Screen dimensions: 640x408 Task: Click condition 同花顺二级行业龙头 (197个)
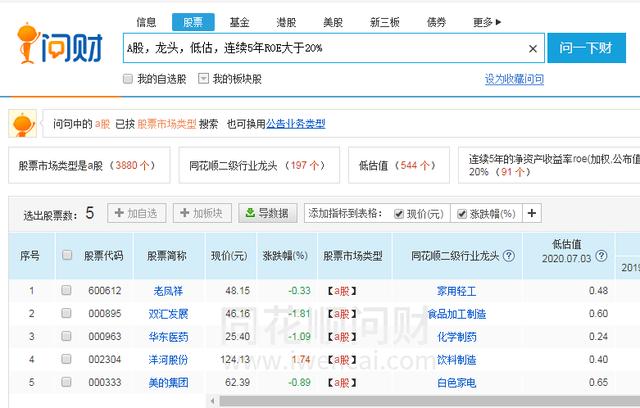(x=259, y=165)
